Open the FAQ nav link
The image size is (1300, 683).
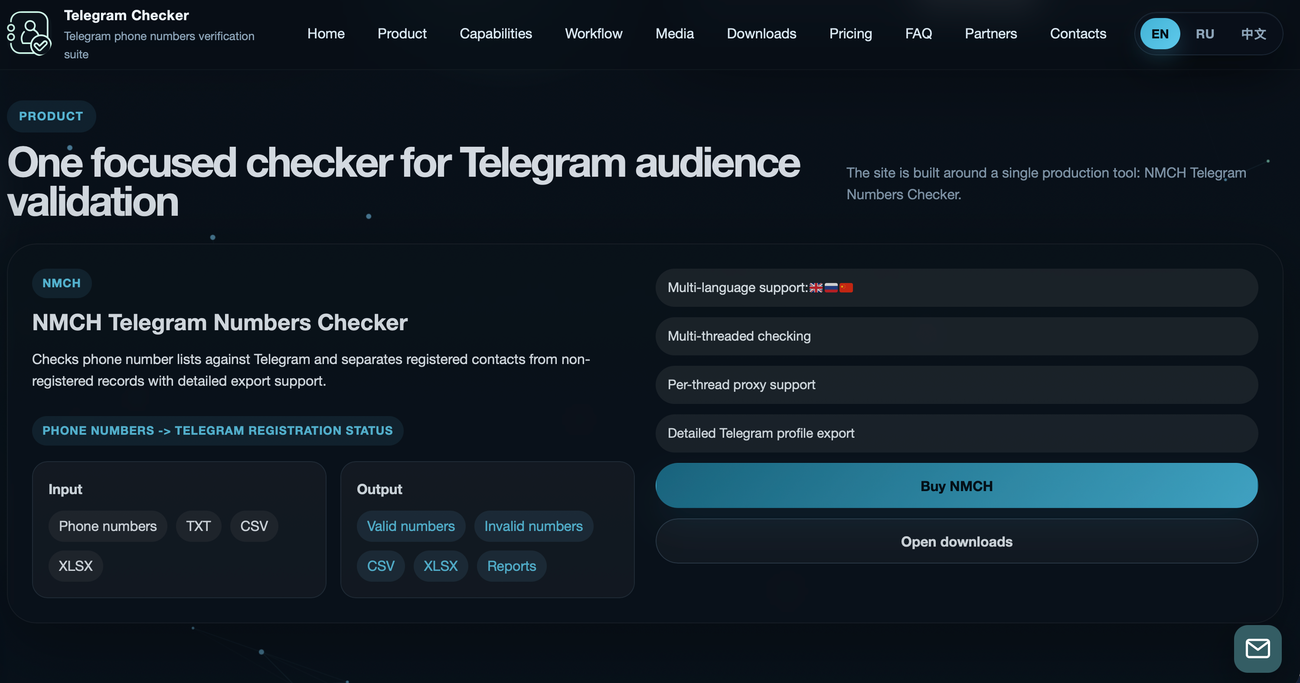[x=919, y=34]
